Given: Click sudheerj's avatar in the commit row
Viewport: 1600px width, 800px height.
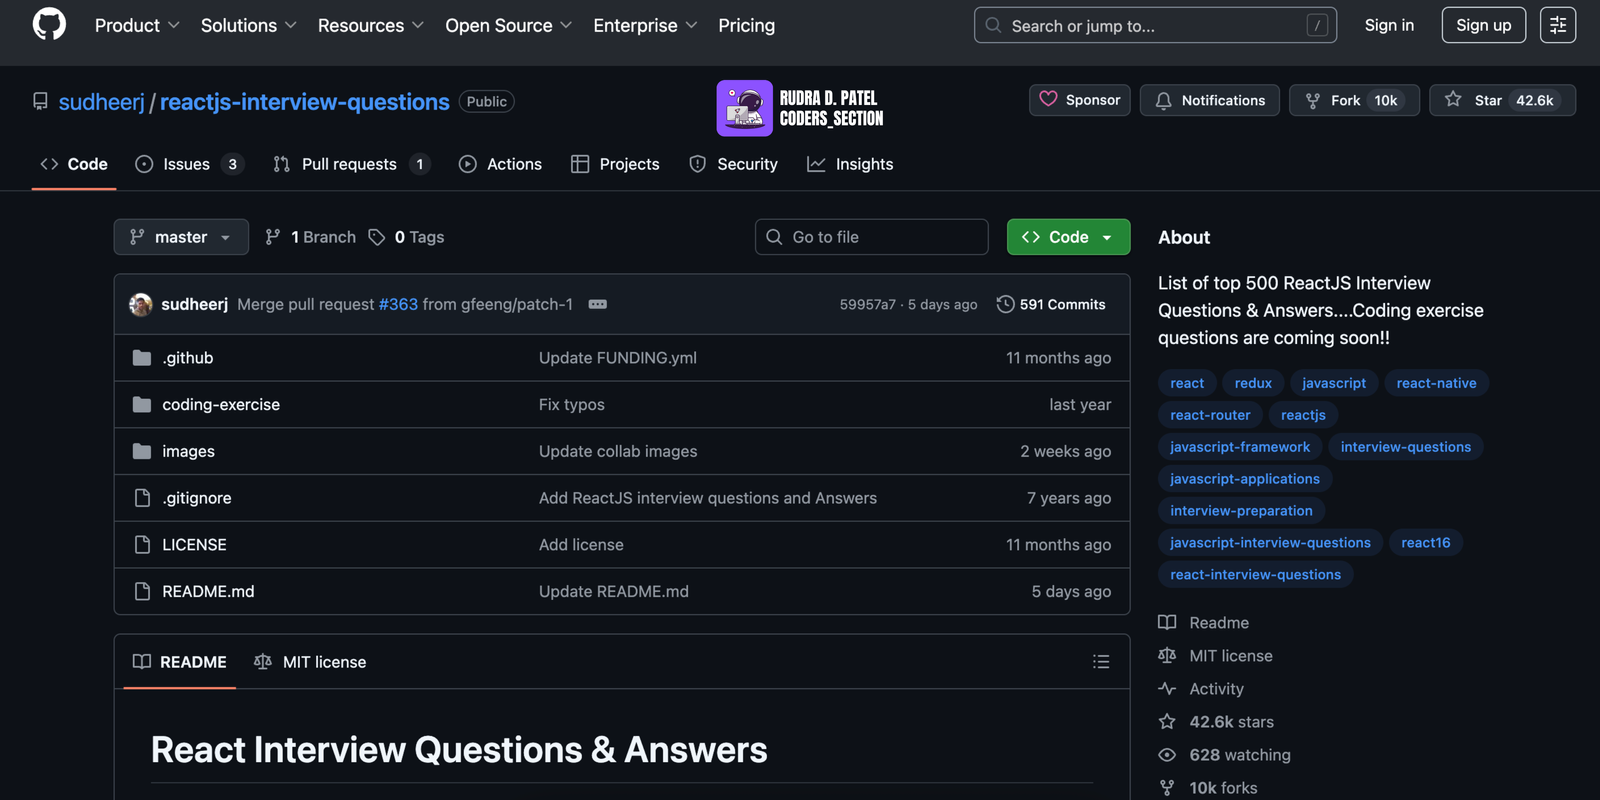Looking at the screenshot, I should click(x=141, y=304).
